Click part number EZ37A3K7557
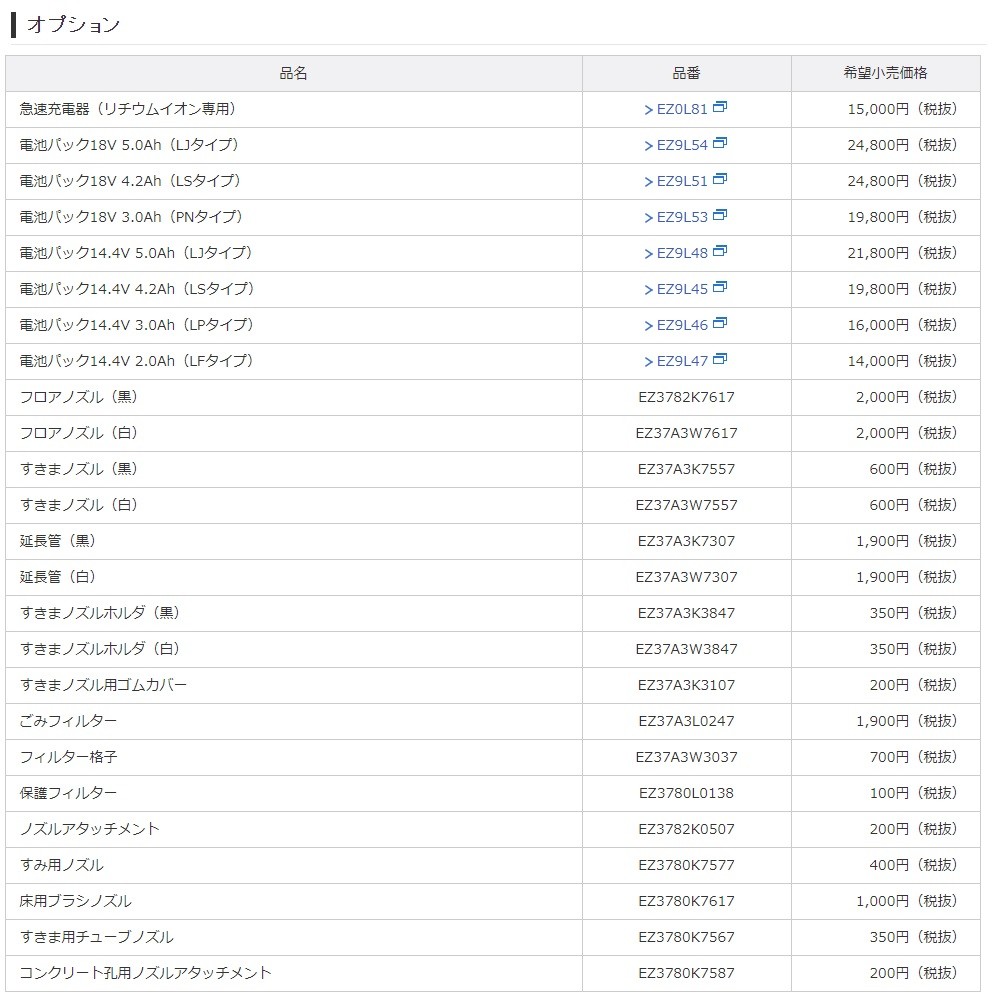The image size is (1000, 1006). point(686,469)
